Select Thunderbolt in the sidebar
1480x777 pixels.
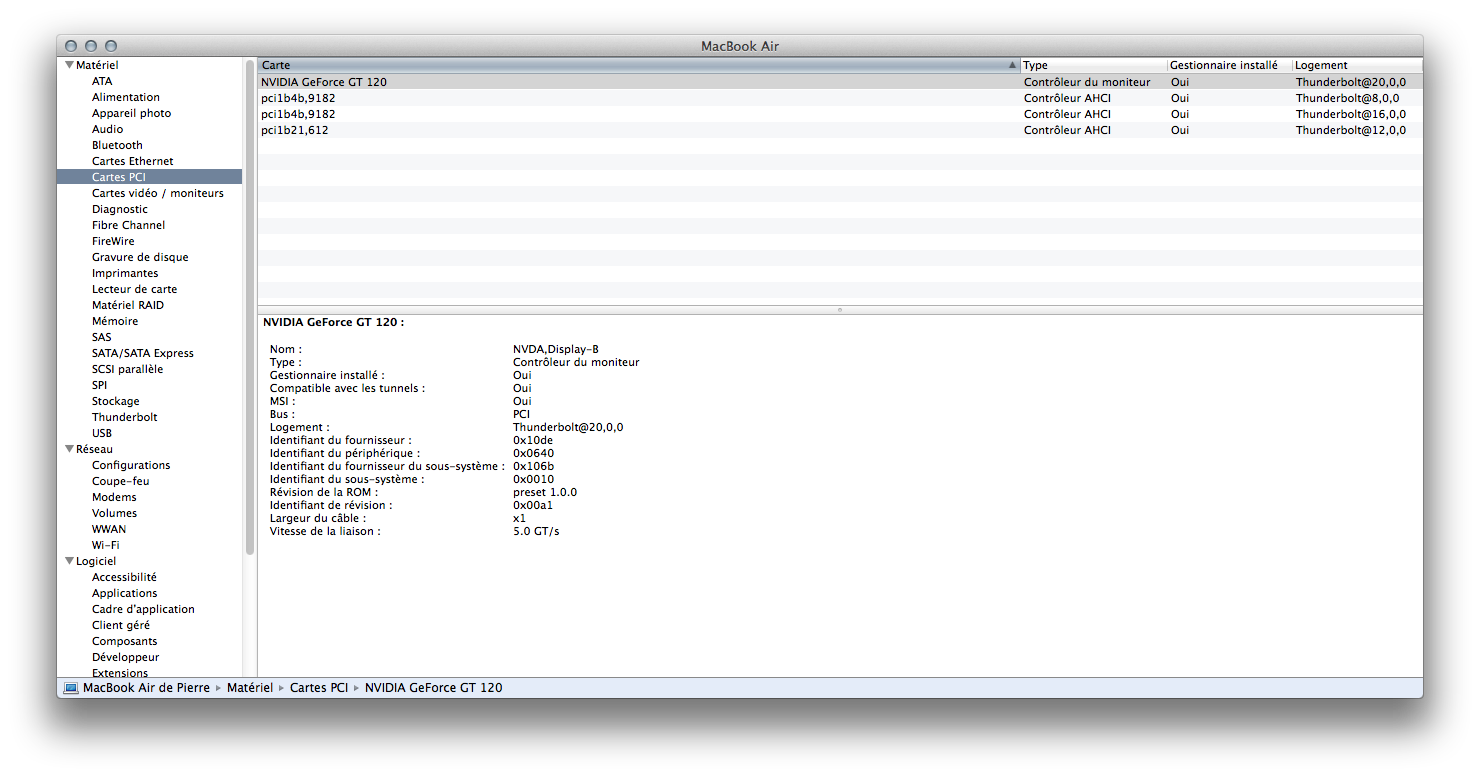click(125, 417)
